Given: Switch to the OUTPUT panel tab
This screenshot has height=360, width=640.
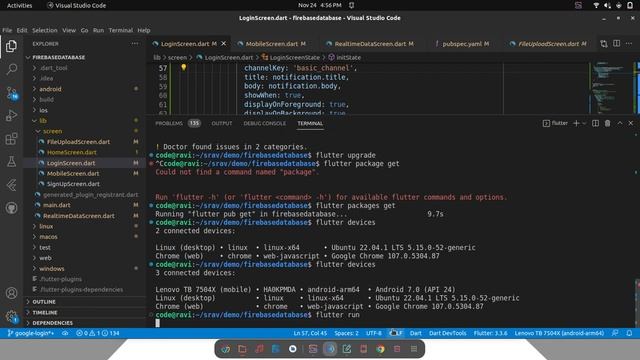Looking at the screenshot, I should [222, 123].
